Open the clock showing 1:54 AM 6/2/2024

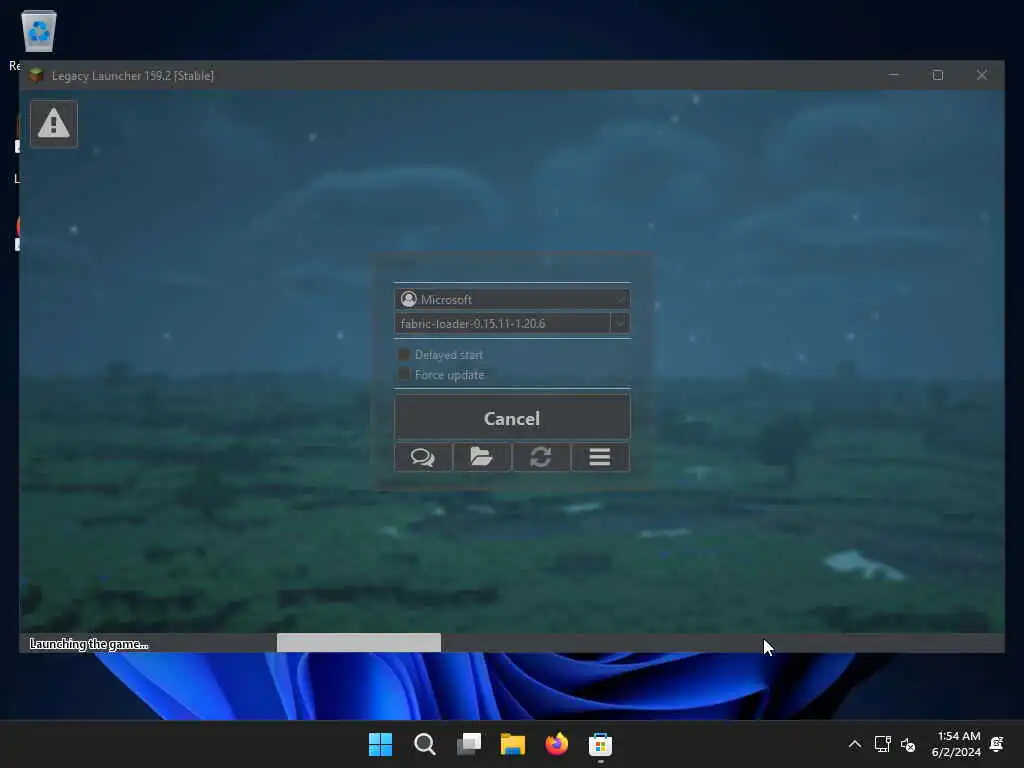956,744
